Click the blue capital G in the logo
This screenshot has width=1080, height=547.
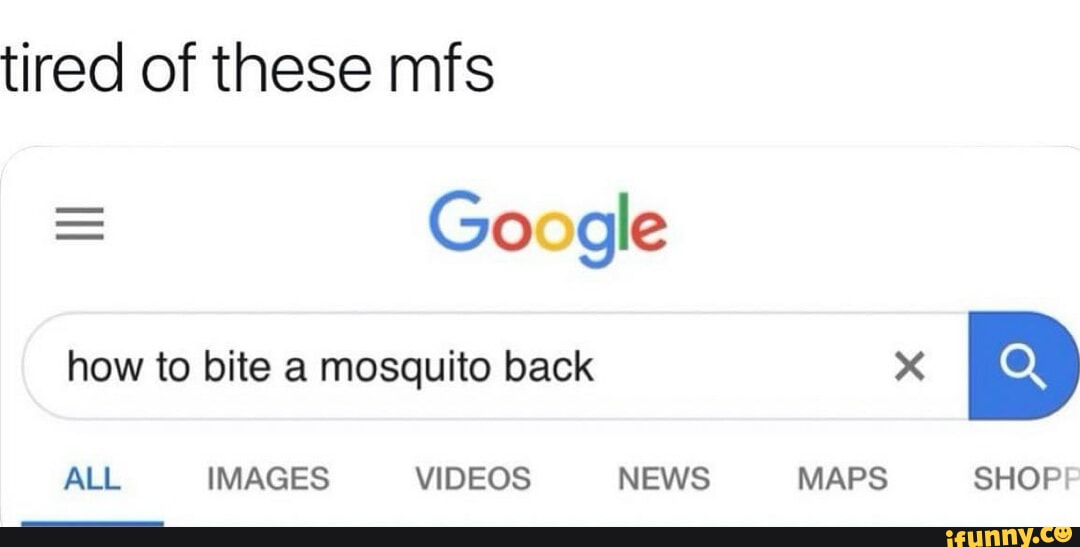(458, 220)
